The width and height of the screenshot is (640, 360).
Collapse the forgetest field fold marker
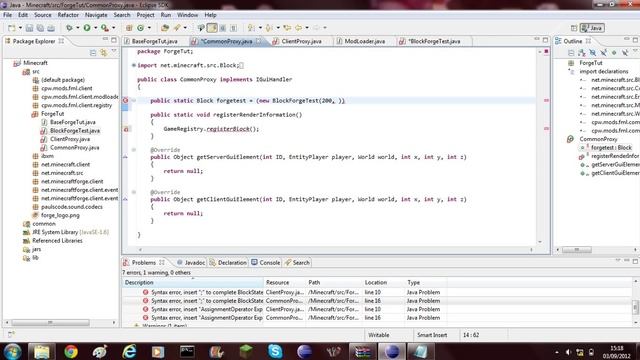[x=133, y=100]
